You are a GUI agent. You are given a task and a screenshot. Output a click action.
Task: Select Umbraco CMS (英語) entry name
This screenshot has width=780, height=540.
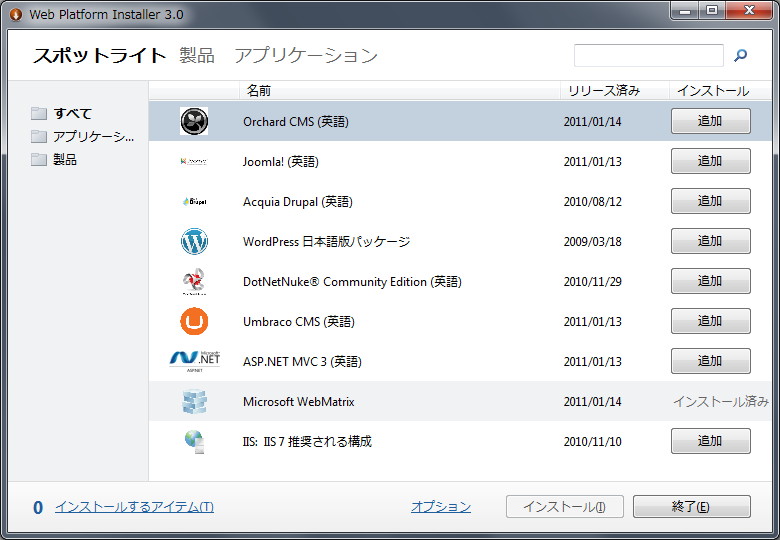pyautogui.click(x=298, y=322)
